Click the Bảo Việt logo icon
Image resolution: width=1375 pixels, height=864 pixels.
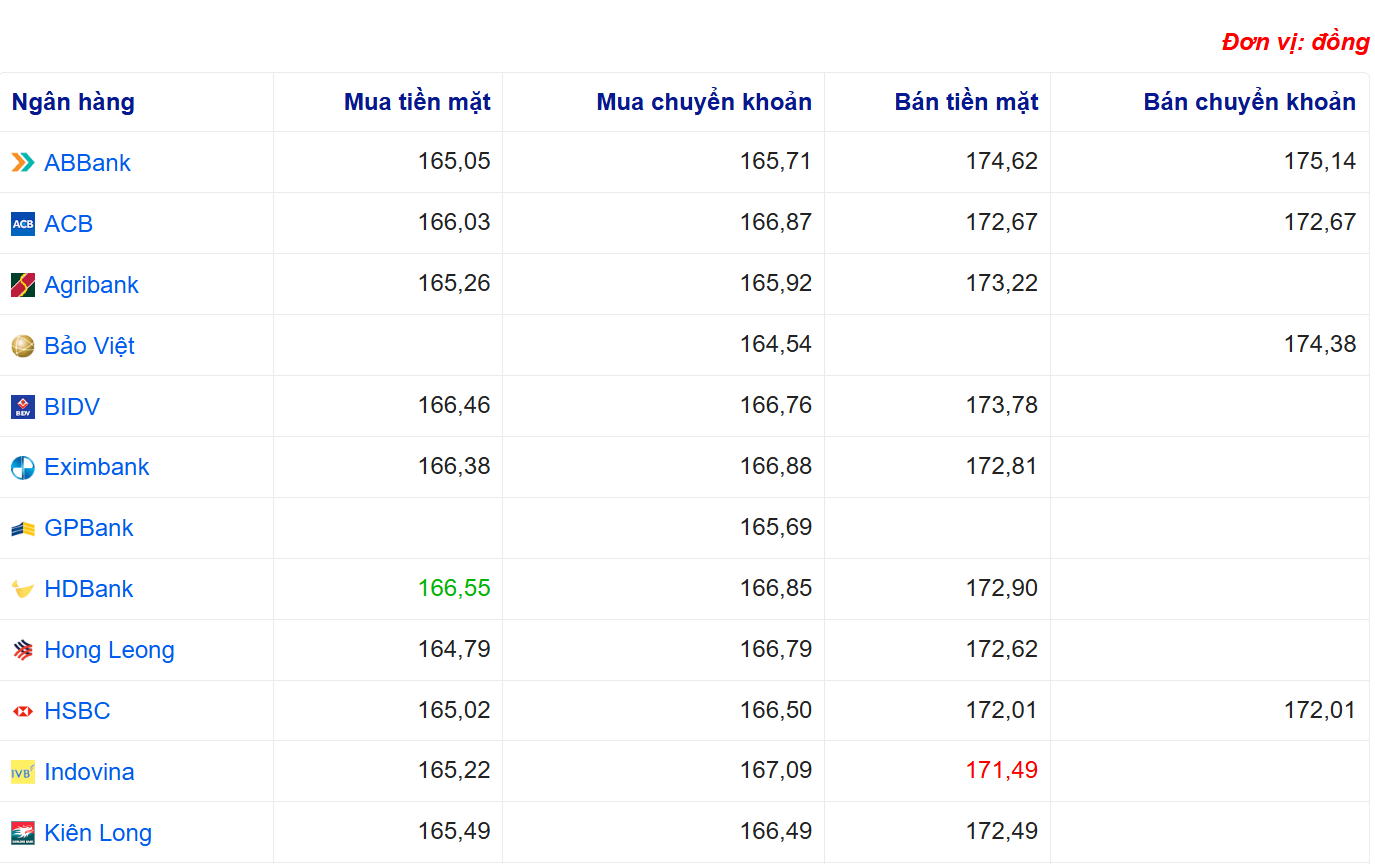pyautogui.click(x=23, y=346)
